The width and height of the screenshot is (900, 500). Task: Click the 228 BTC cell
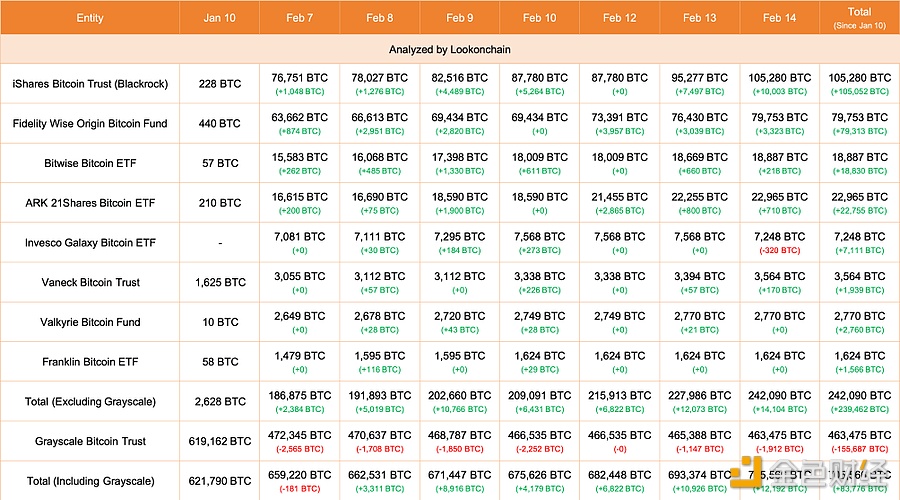pyautogui.click(x=219, y=84)
